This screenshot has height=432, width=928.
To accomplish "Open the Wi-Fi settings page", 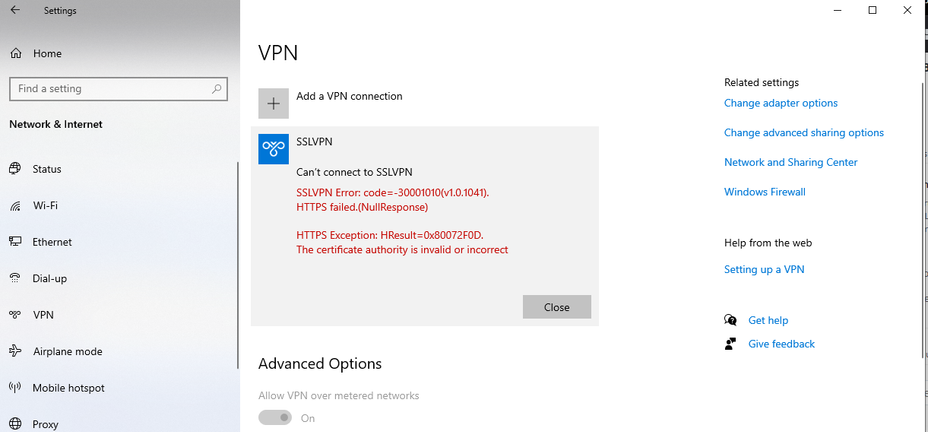I will coord(45,206).
